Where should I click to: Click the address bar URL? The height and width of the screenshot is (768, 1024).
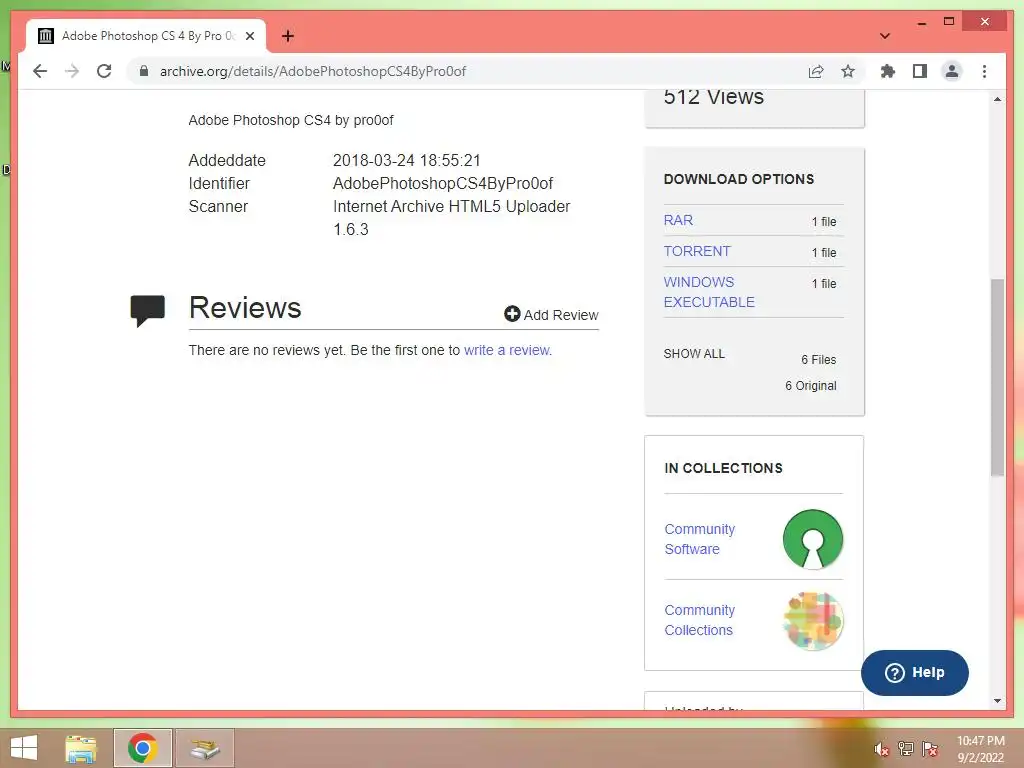(x=313, y=71)
